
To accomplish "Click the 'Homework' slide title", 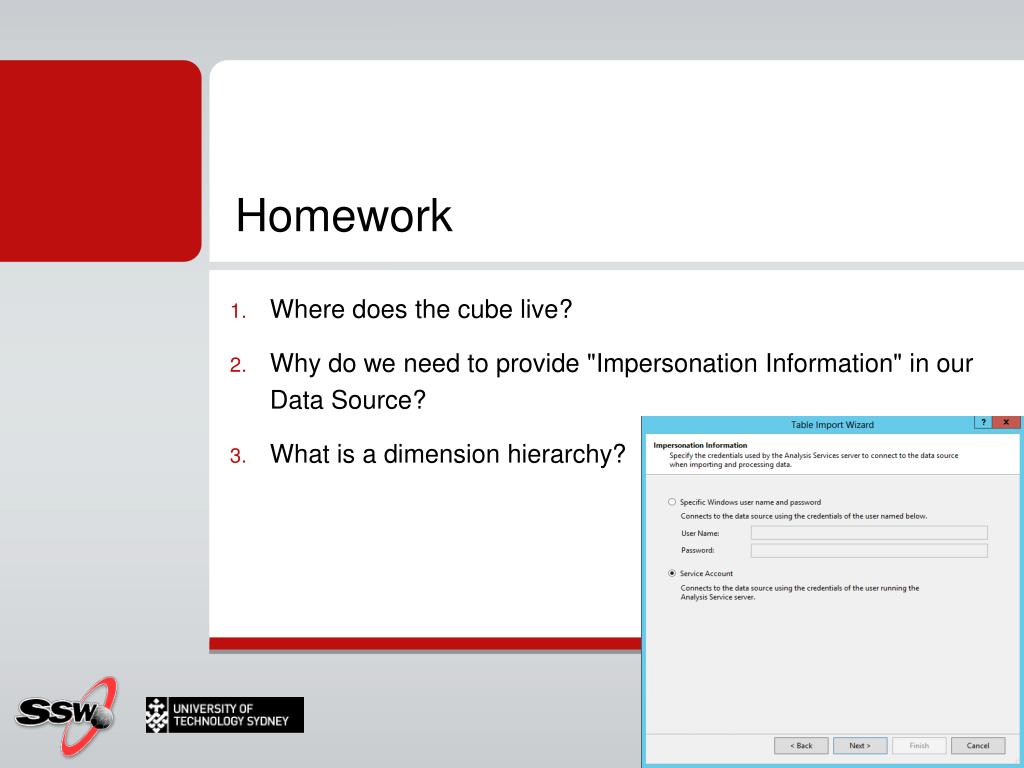I will click(x=344, y=216).
